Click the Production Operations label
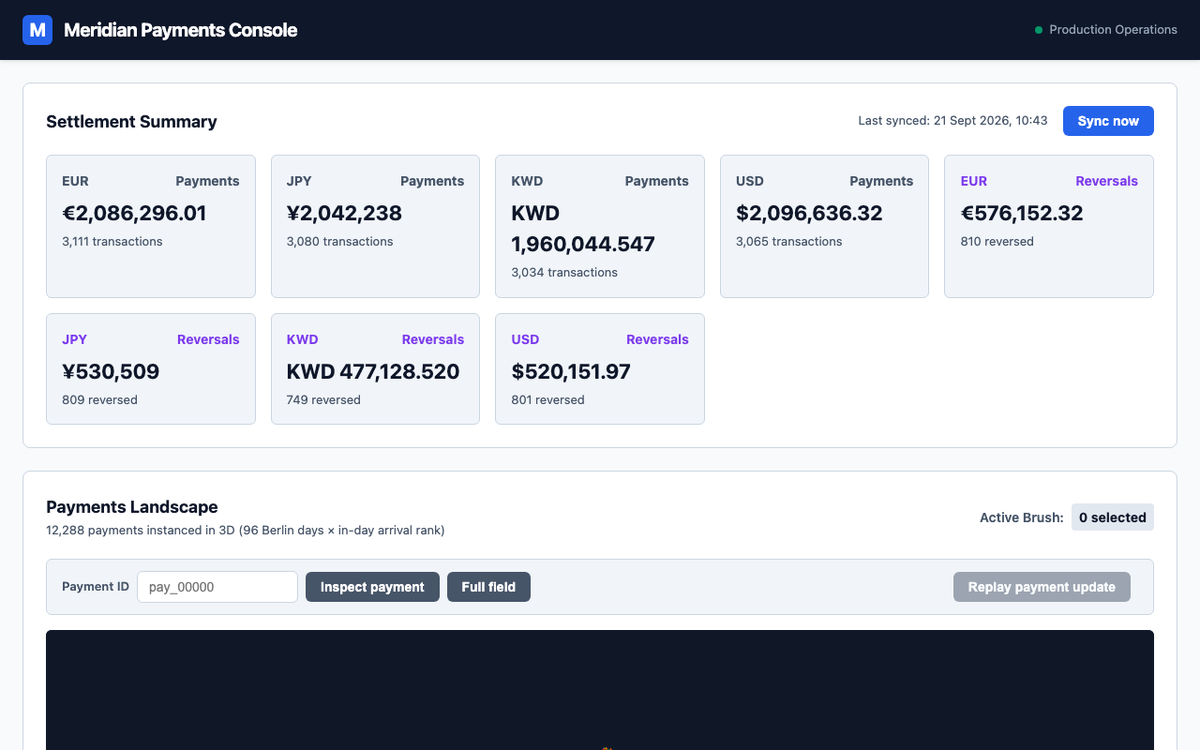This screenshot has height=750, width=1200. click(1113, 30)
